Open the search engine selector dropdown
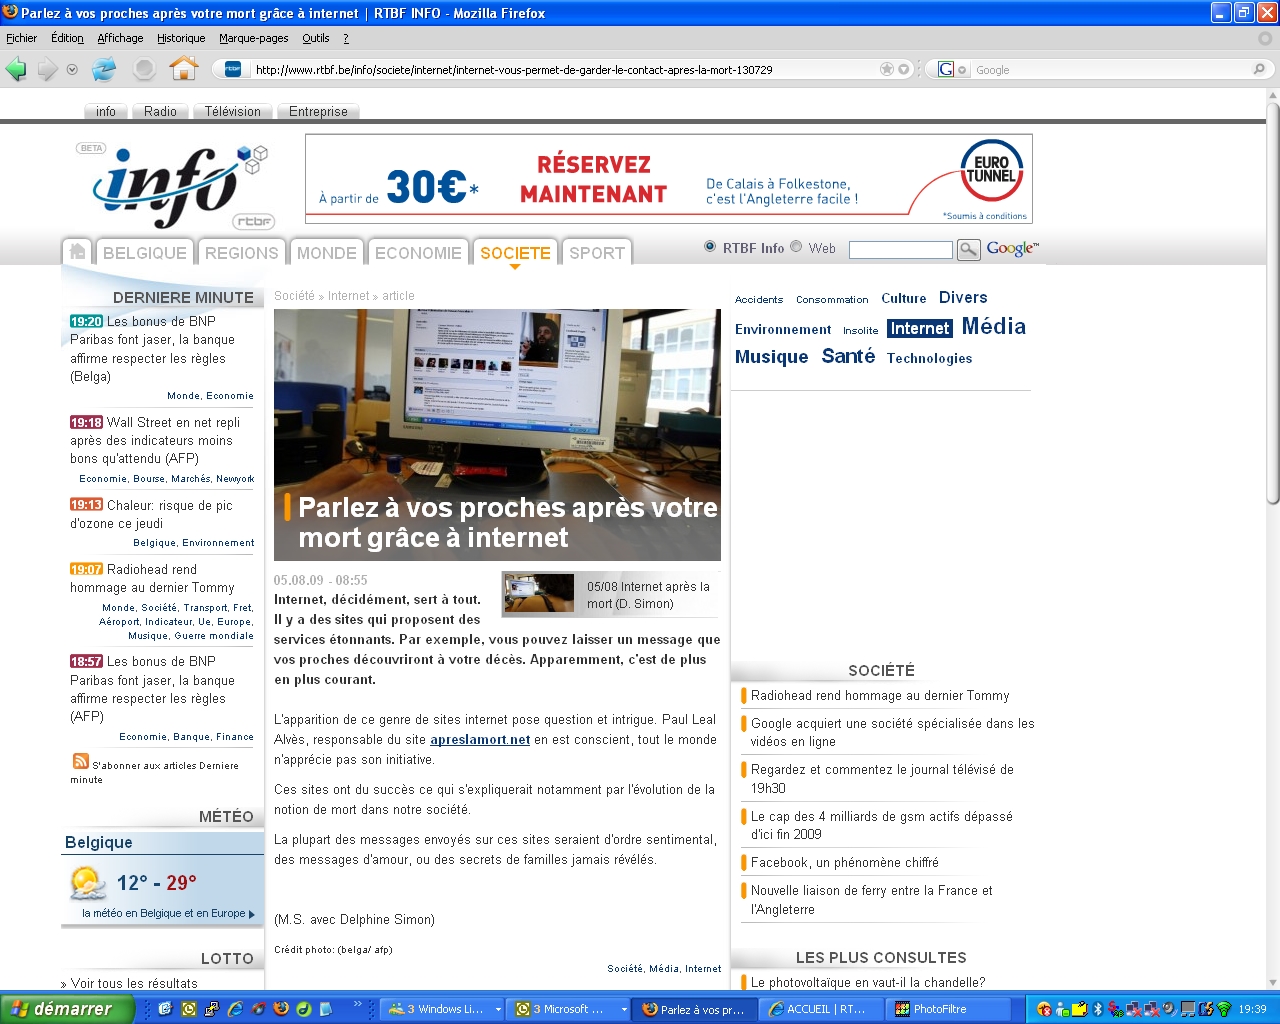The height and width of the screenshot is (1024, 1280). pos(953,69)
